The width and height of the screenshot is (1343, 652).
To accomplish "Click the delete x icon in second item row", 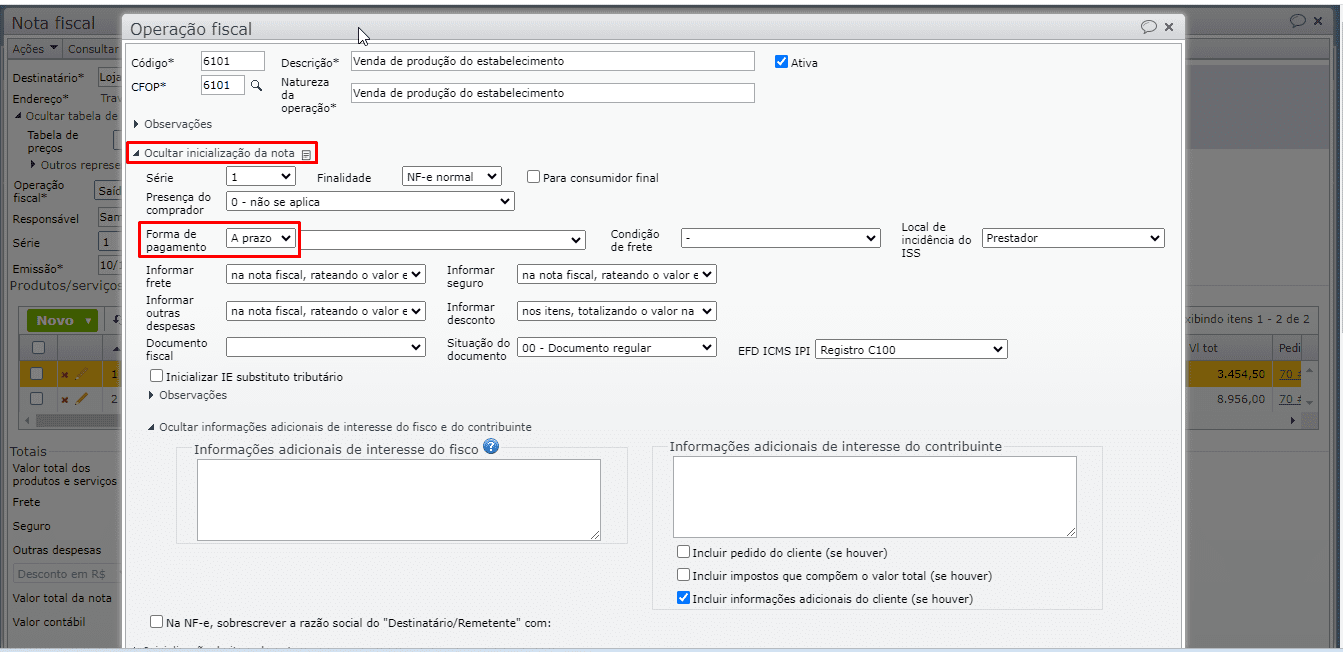I will pyautogui.click(x=65, y=399).
